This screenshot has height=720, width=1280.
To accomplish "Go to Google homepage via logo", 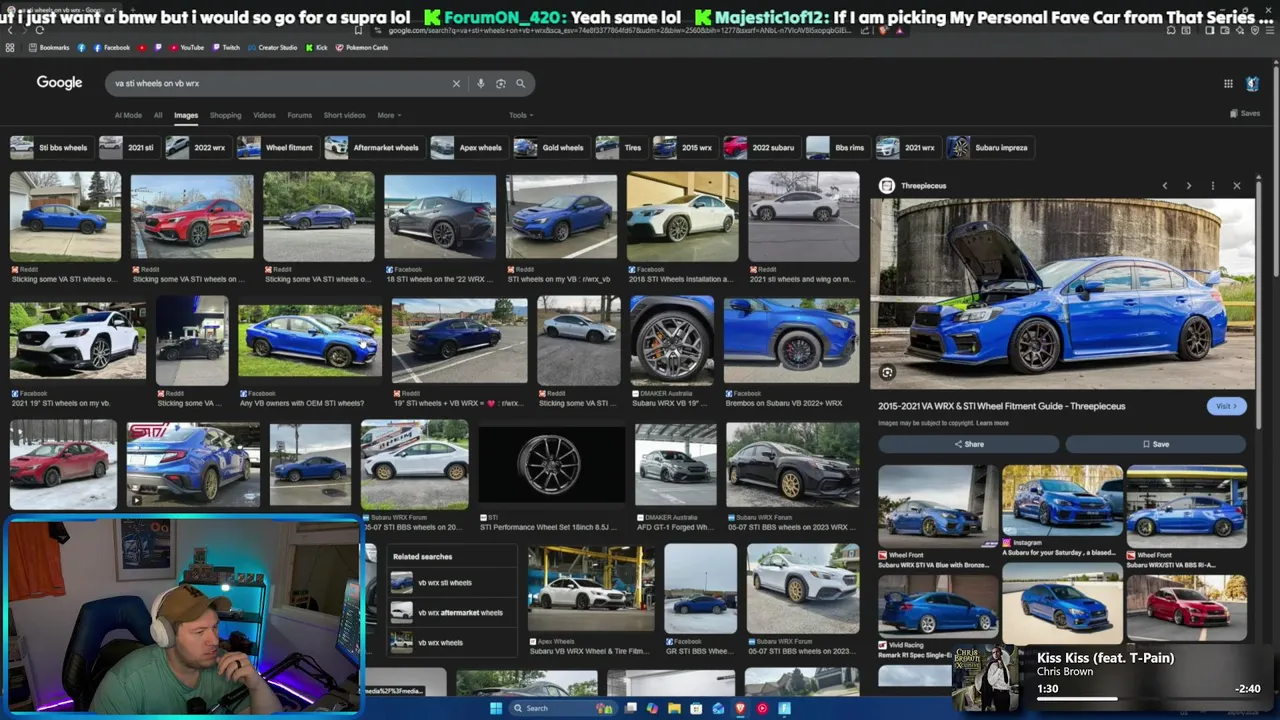I will [x=60, y=83].
